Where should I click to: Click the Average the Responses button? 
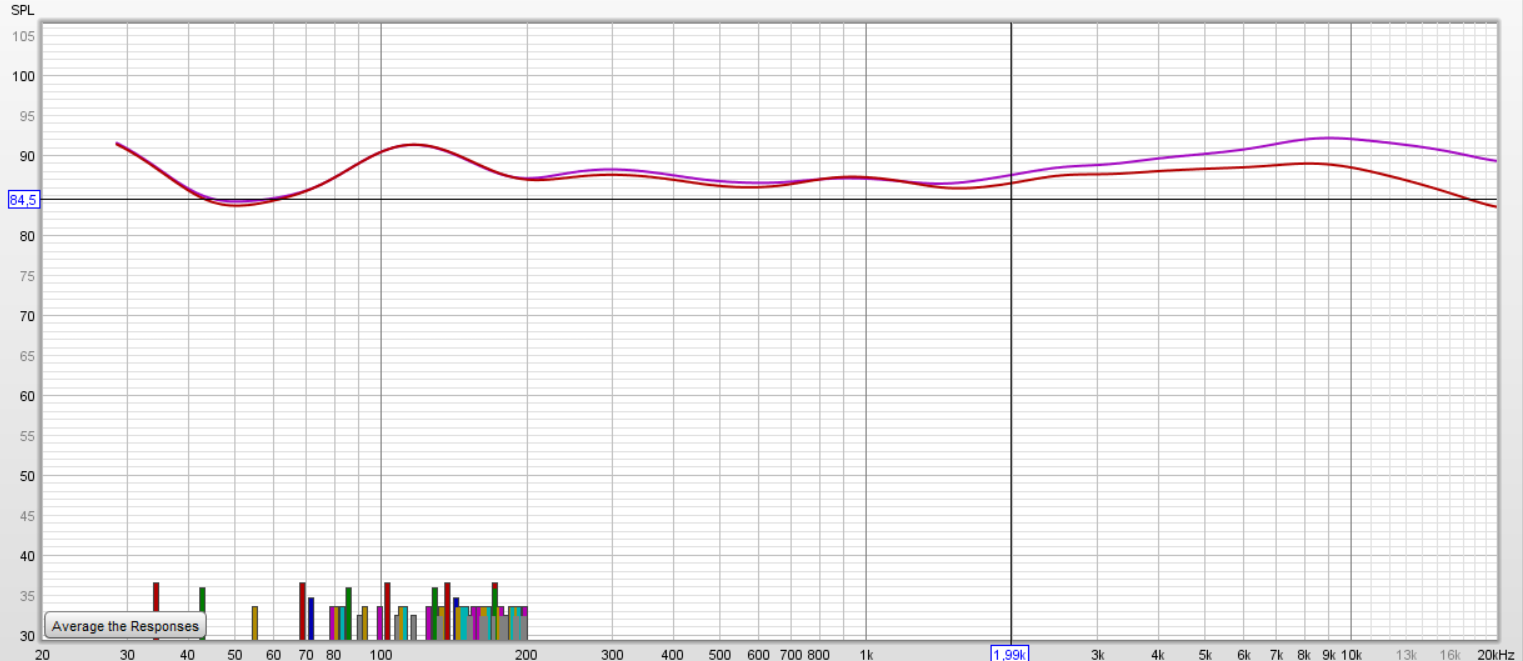click(125, 626)
